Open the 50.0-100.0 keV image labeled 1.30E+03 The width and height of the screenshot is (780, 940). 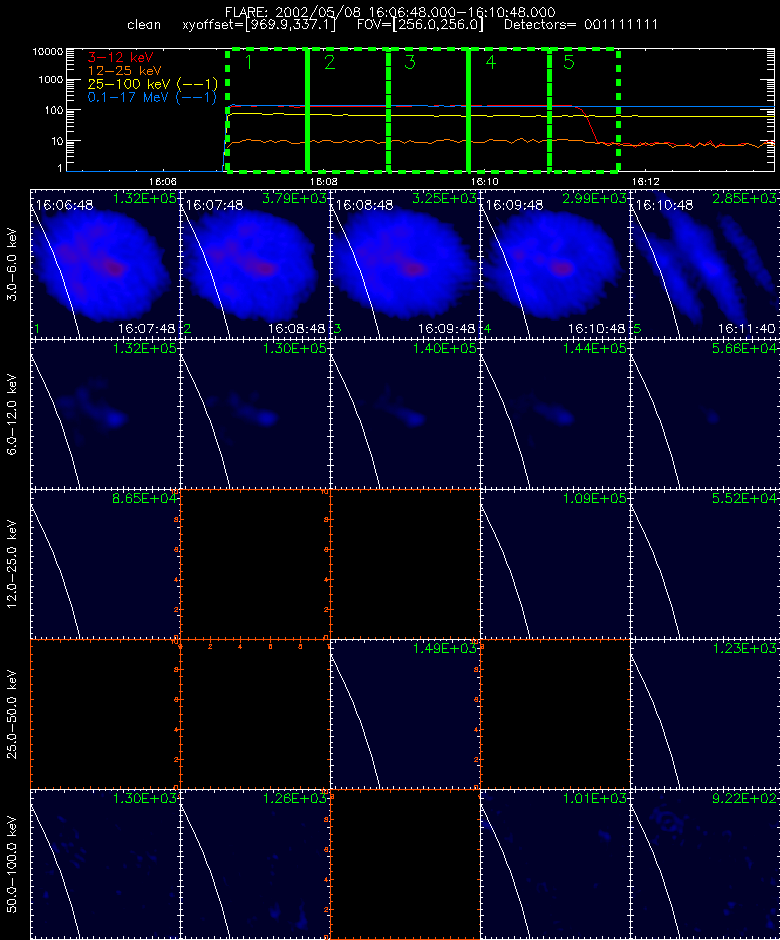click(x=105, y=864)
